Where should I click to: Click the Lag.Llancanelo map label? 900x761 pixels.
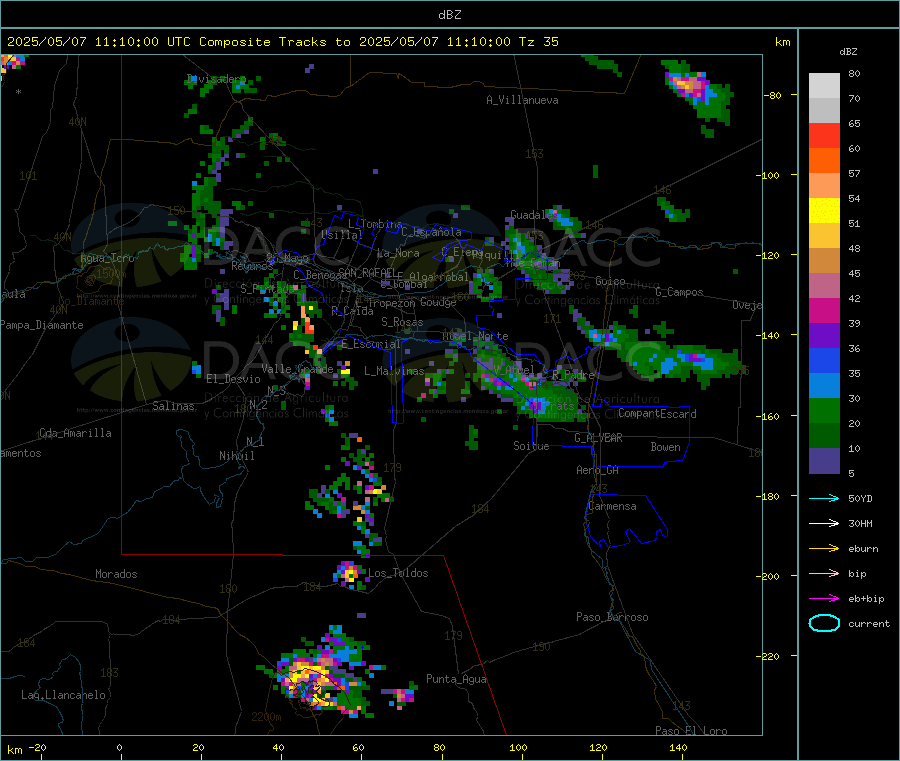pyautogui.click(x=63, y=695)
